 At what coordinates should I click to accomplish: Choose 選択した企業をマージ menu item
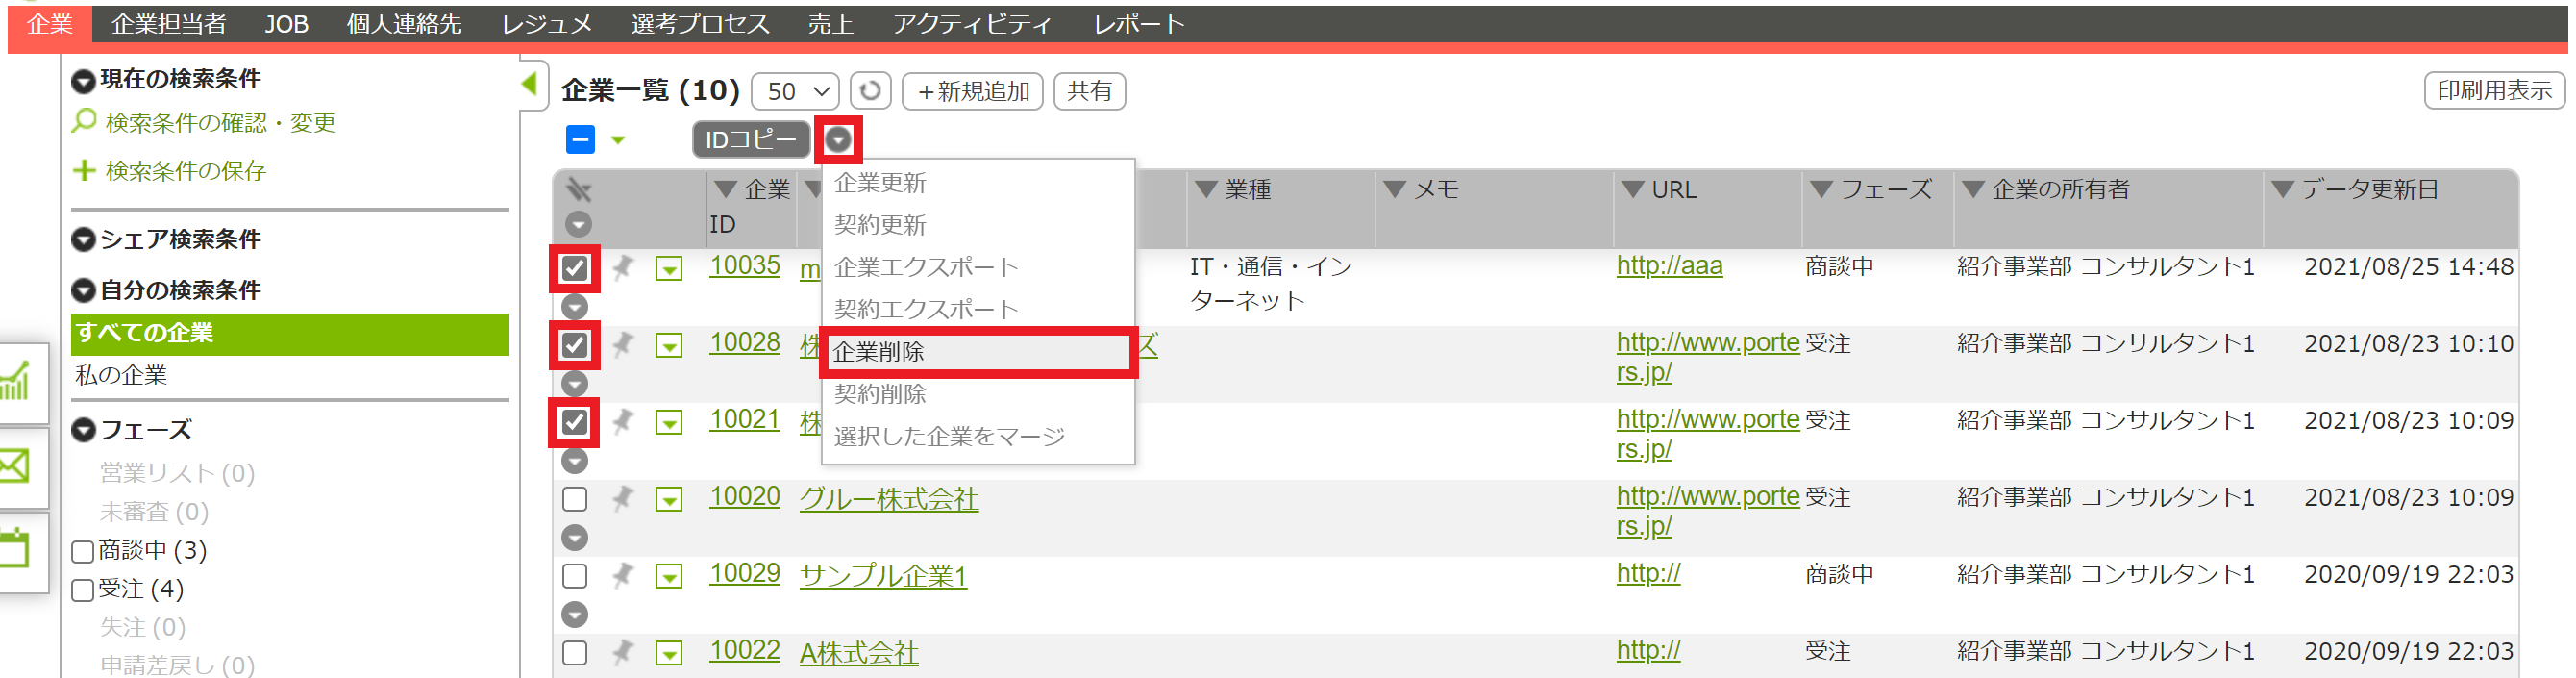(x=949, y=436)
